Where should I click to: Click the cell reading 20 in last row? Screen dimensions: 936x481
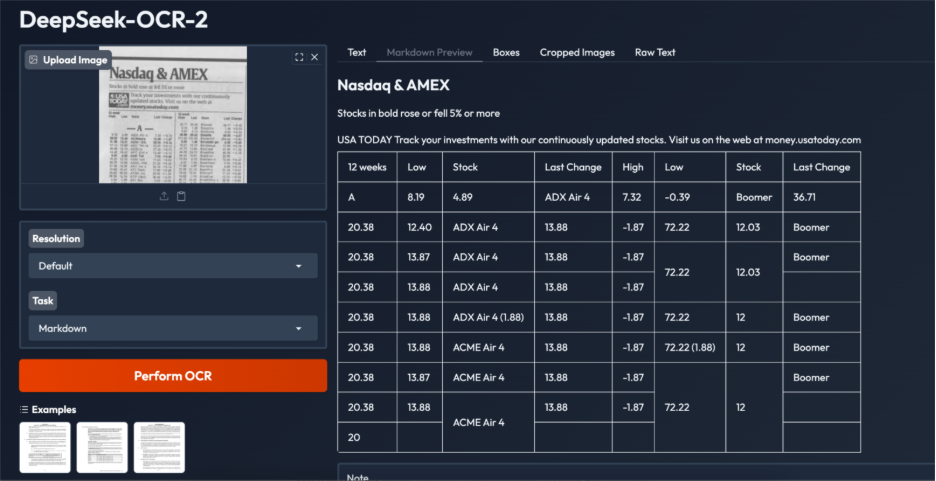tap(367, 437)
